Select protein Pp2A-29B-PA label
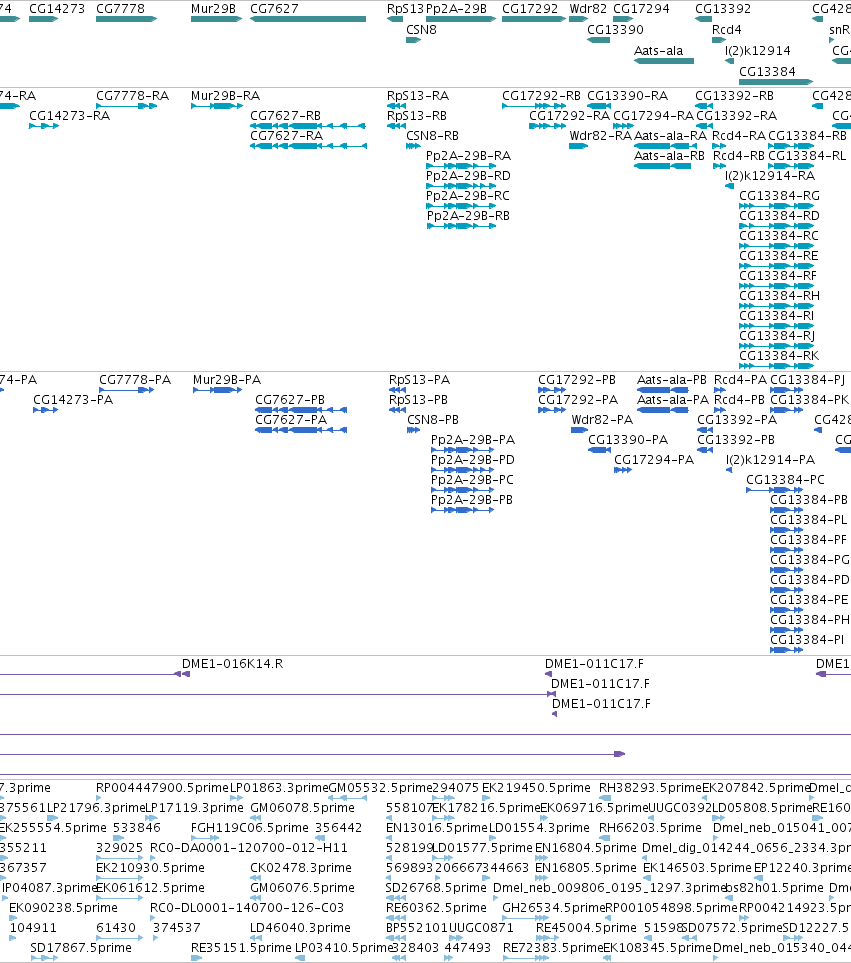The image size is (851, 963). (x=473, y=440)
